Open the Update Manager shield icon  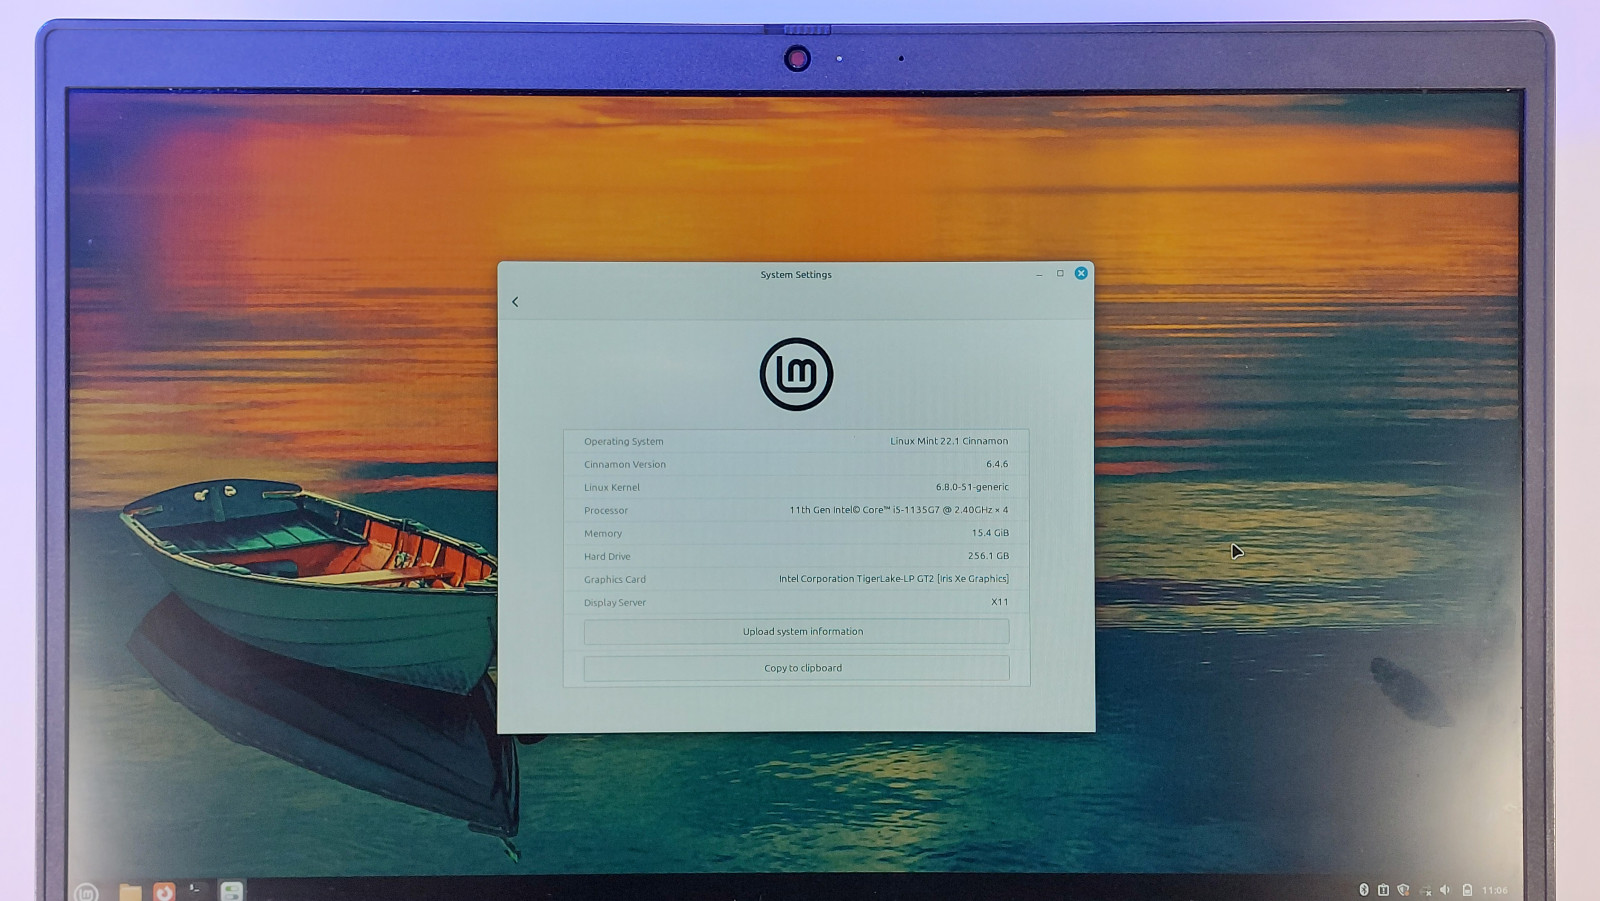pos(1403,890)
